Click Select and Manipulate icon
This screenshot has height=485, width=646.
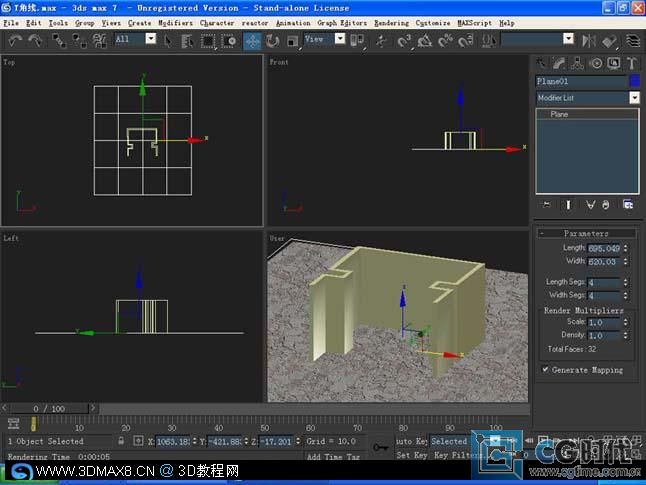pos(381,40)
